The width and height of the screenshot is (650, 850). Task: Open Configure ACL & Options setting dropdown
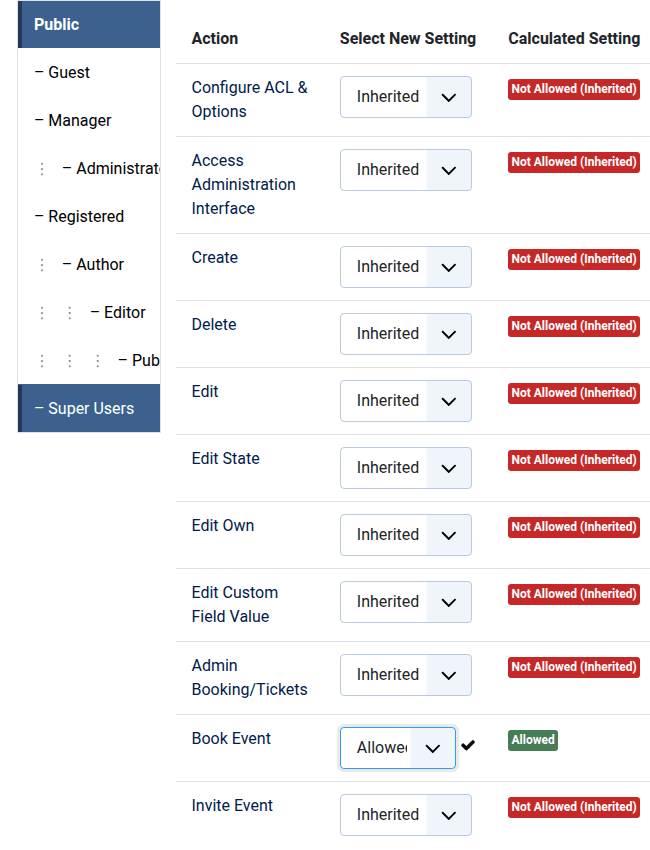[x=405, y=97]
